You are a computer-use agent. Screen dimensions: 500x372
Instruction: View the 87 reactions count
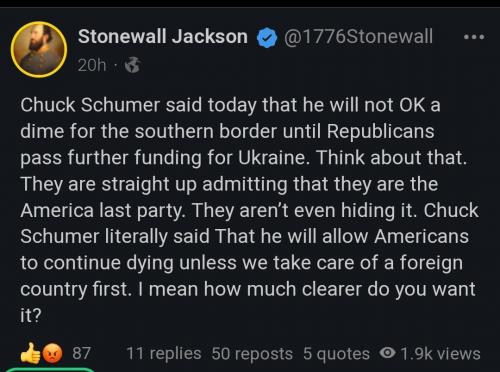pos(81,353)
